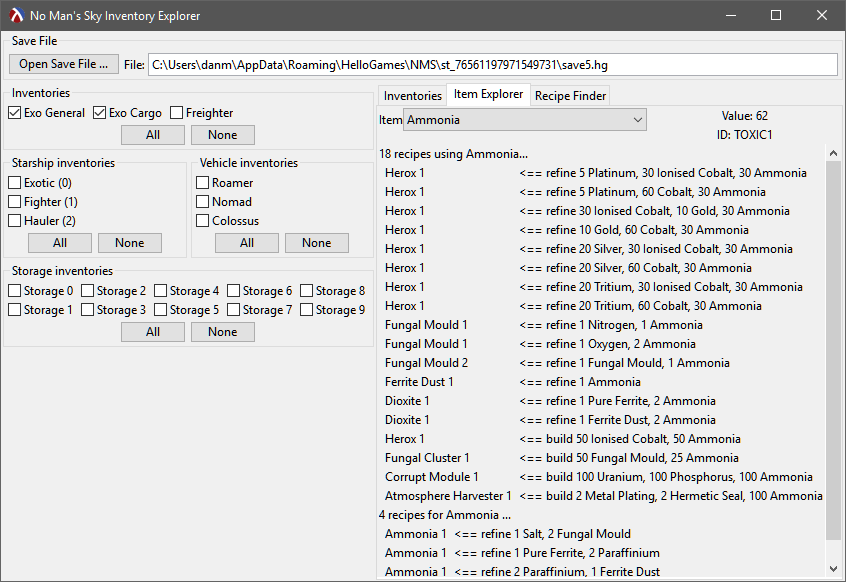
Task: Click None under Starship inventories
Action: [x=129, y=243]
